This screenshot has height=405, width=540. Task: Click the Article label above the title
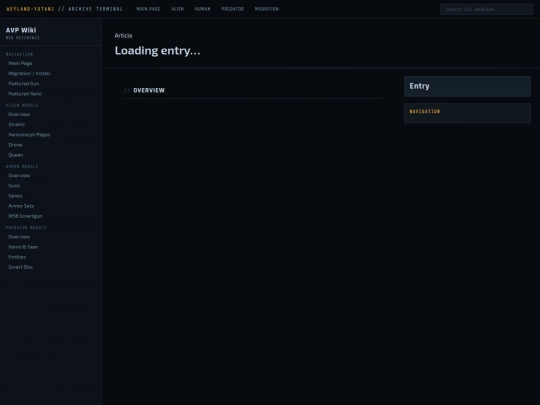(x=123, y=35)
